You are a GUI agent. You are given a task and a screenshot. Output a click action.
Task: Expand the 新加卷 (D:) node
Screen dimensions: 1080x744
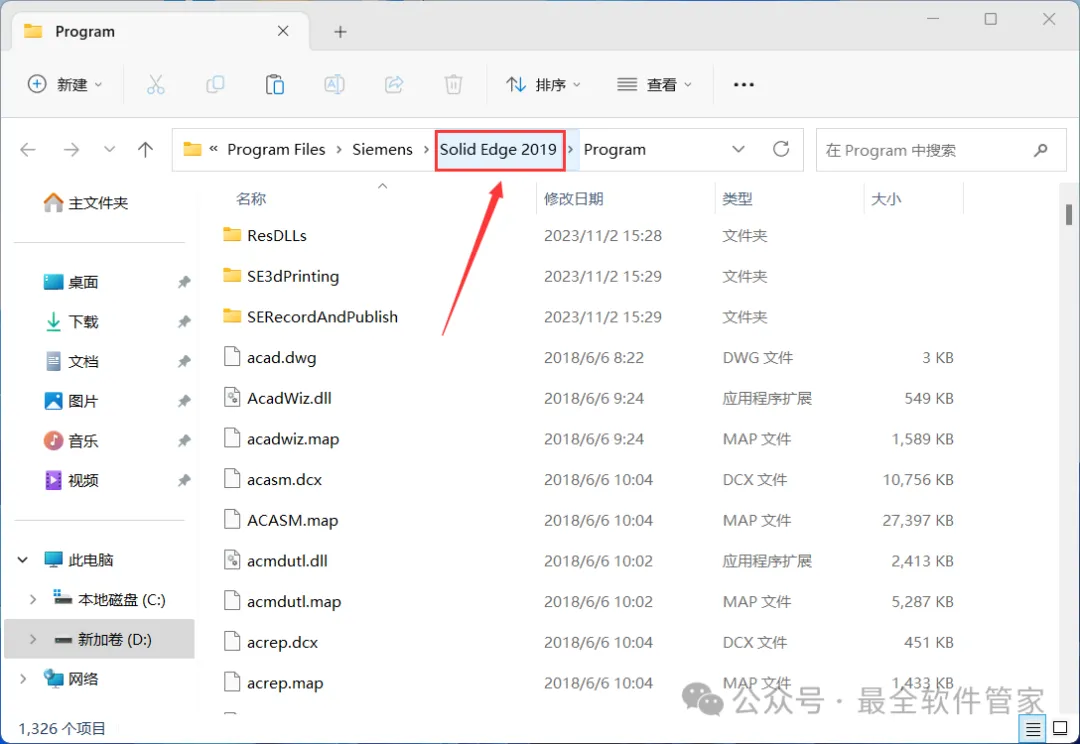(x=32, y=639)
